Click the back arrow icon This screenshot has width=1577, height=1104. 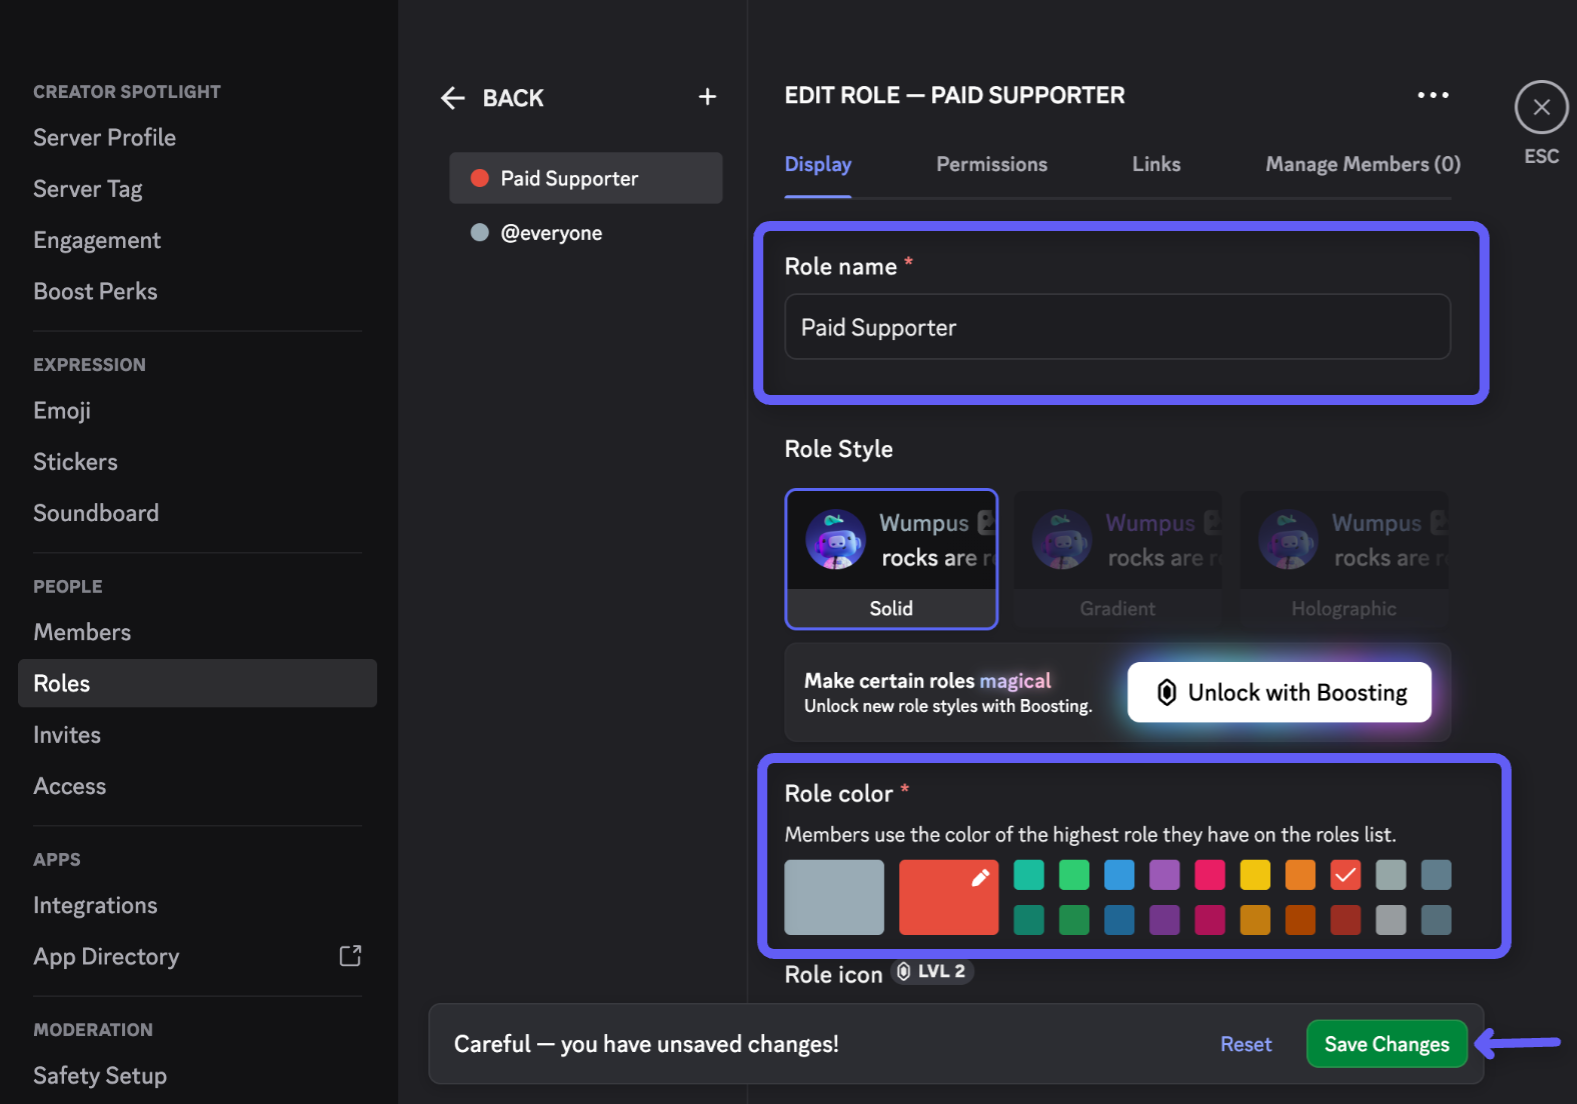tap(453, 98)
